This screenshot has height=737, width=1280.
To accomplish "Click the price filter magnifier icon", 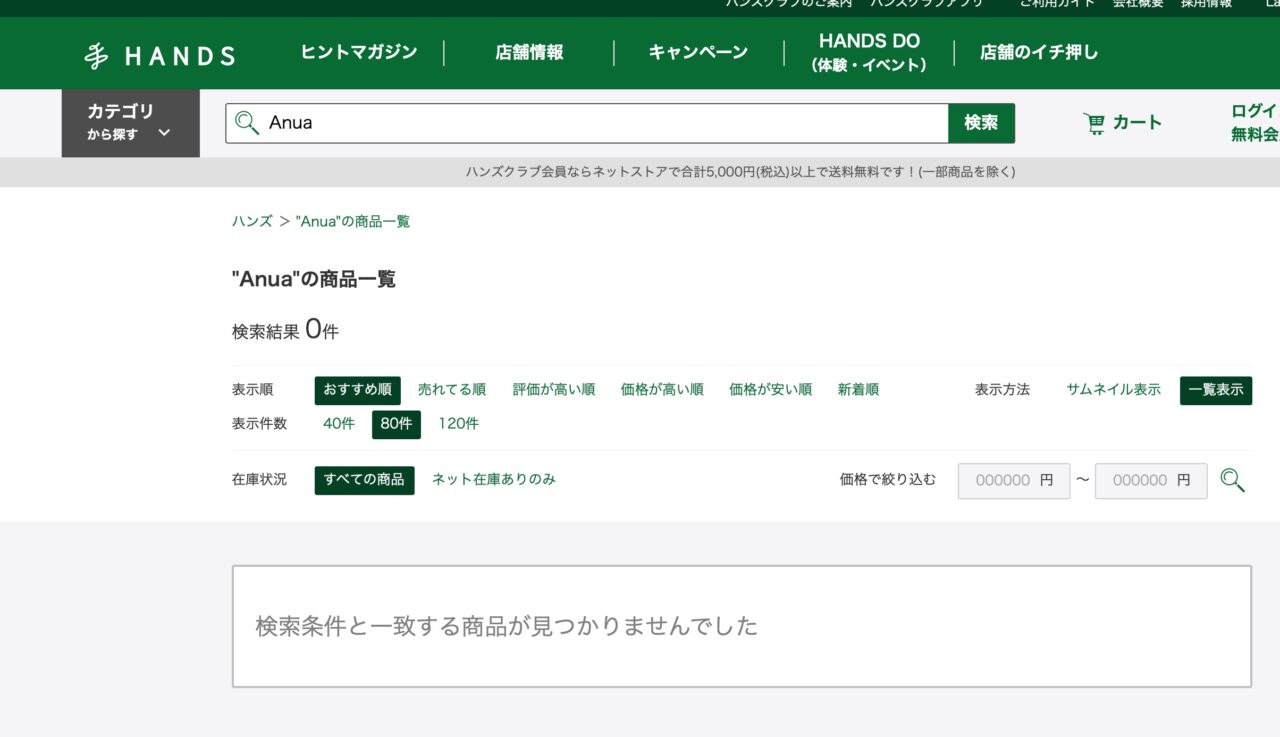I will 1232,481.
